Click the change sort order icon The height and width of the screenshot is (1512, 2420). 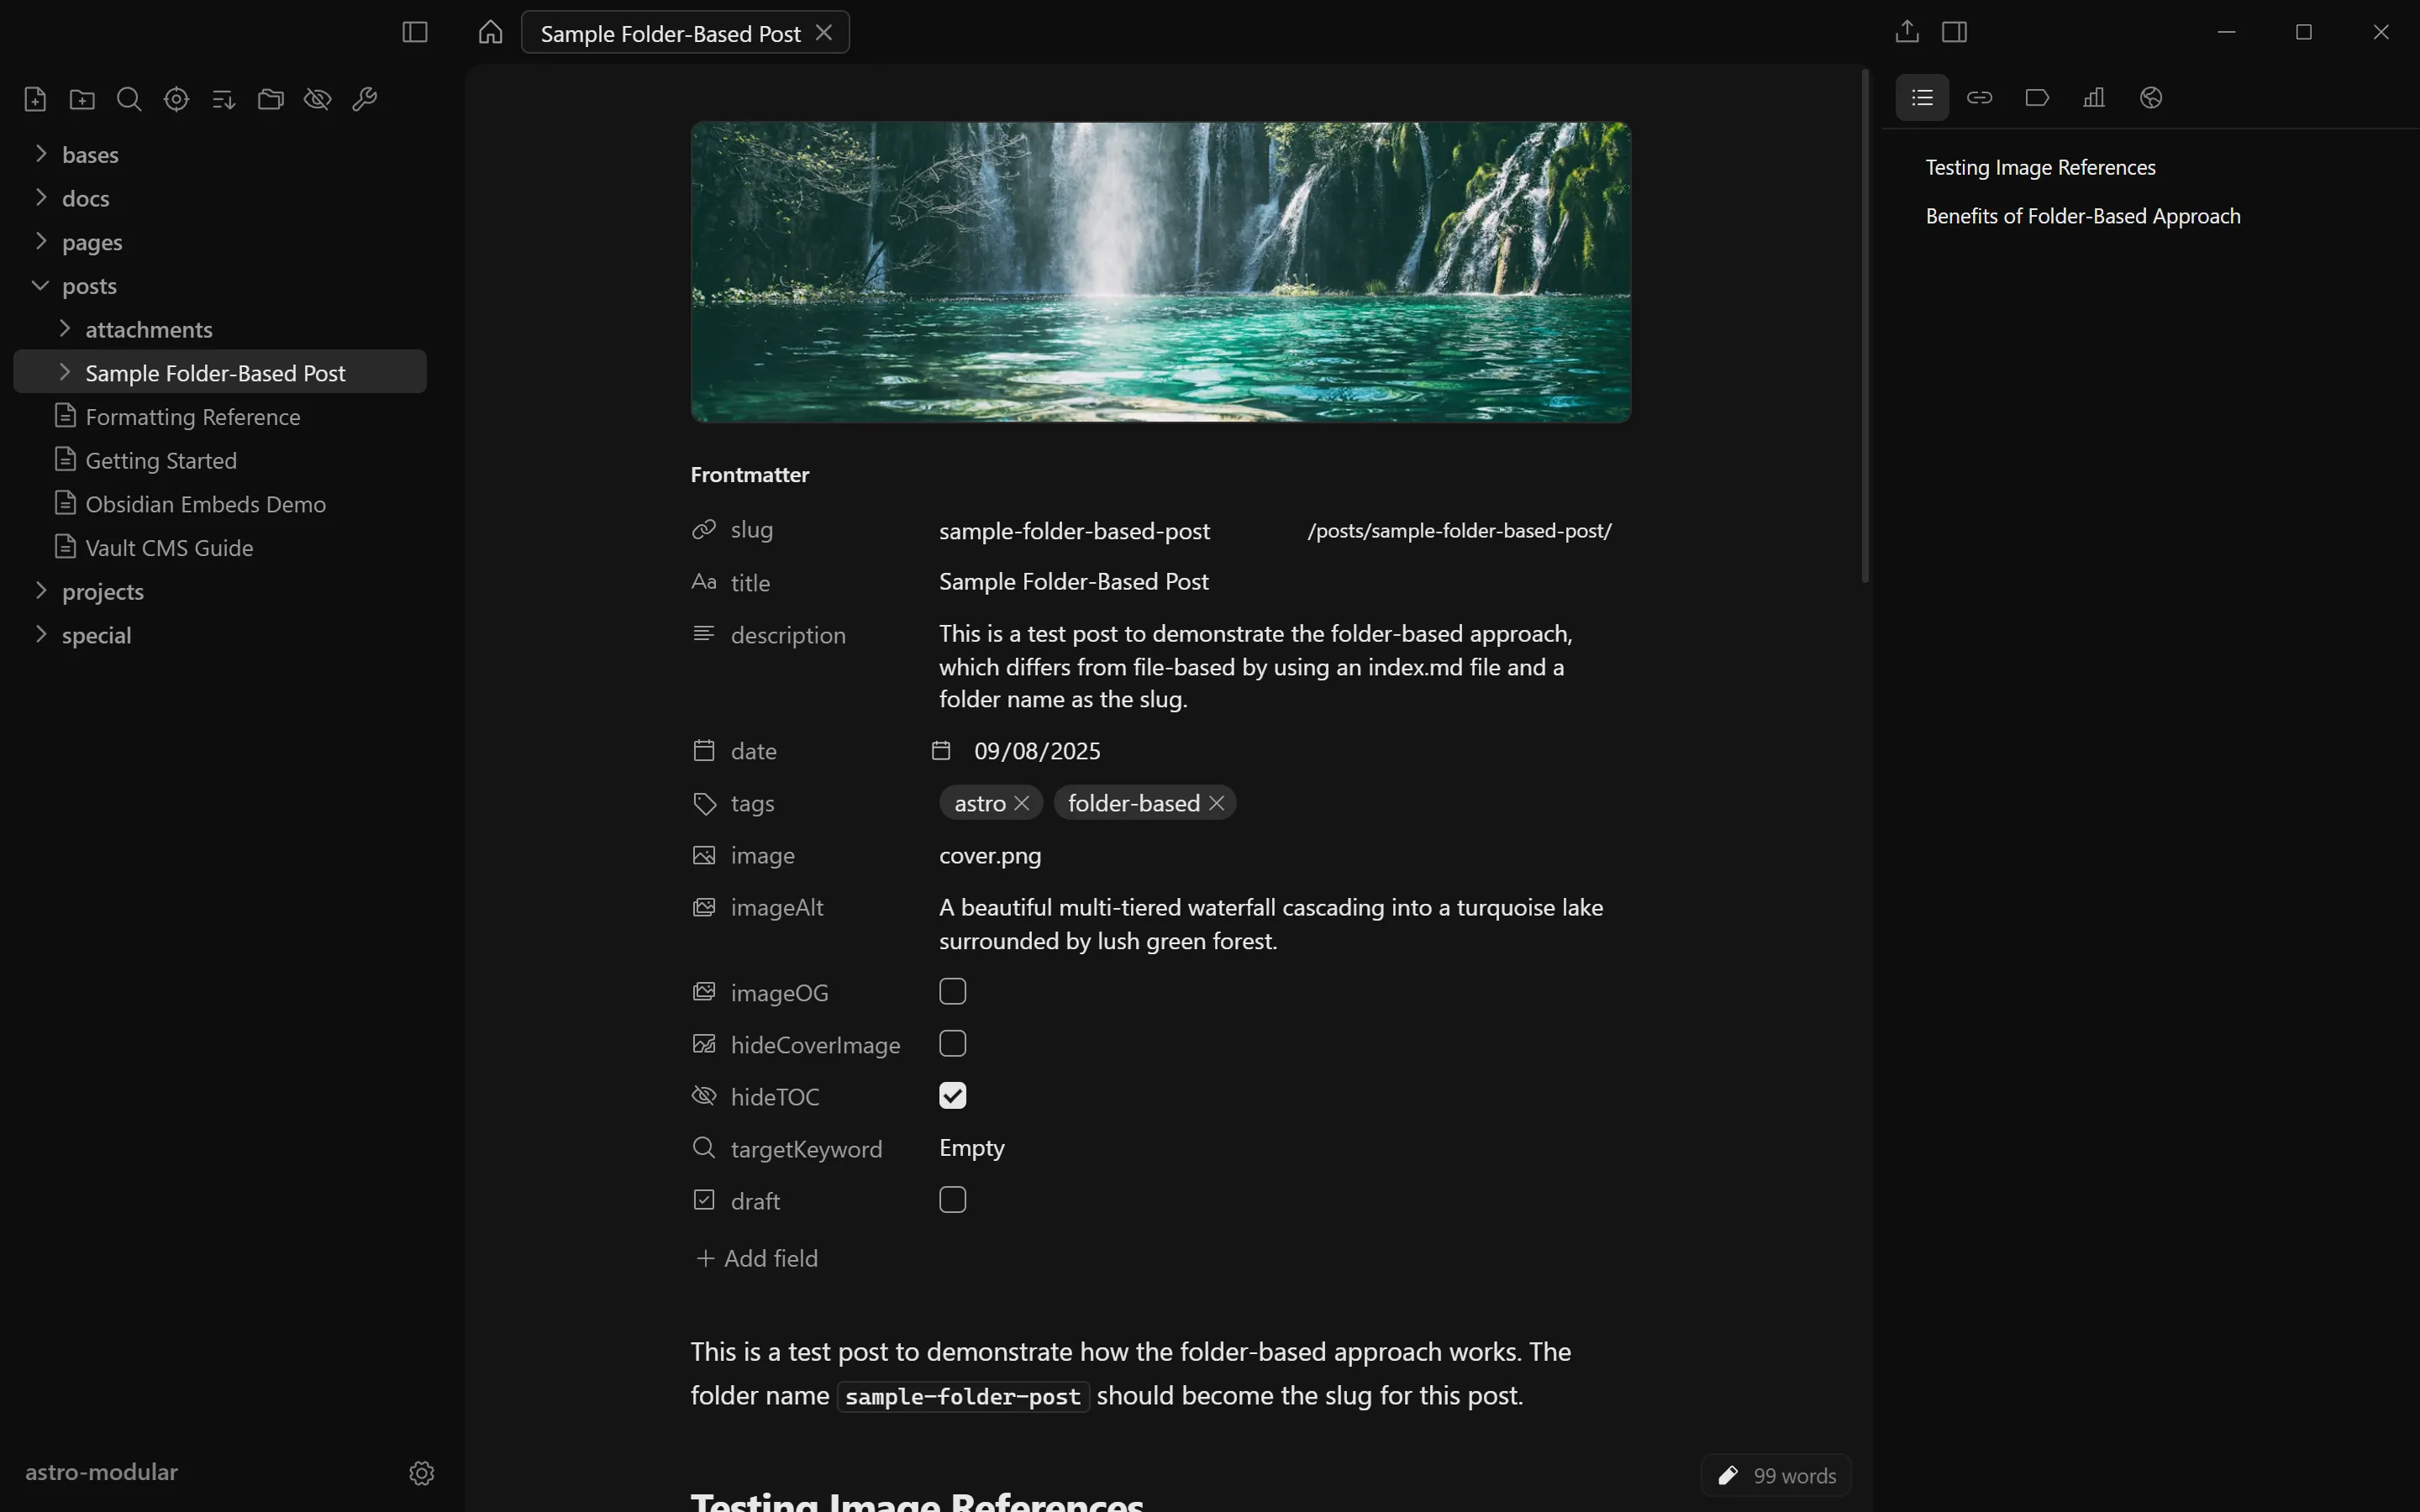(x=223, y=99)
